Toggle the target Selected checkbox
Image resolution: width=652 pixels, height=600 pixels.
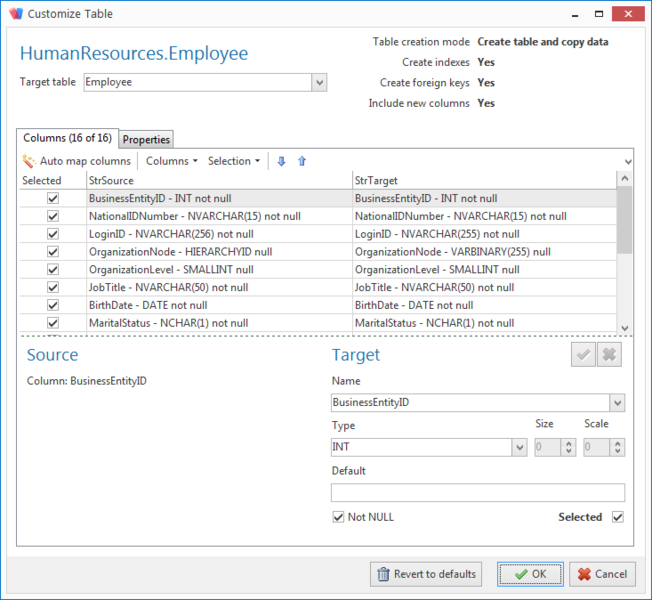pyautogui.click(x=617, y=517)
